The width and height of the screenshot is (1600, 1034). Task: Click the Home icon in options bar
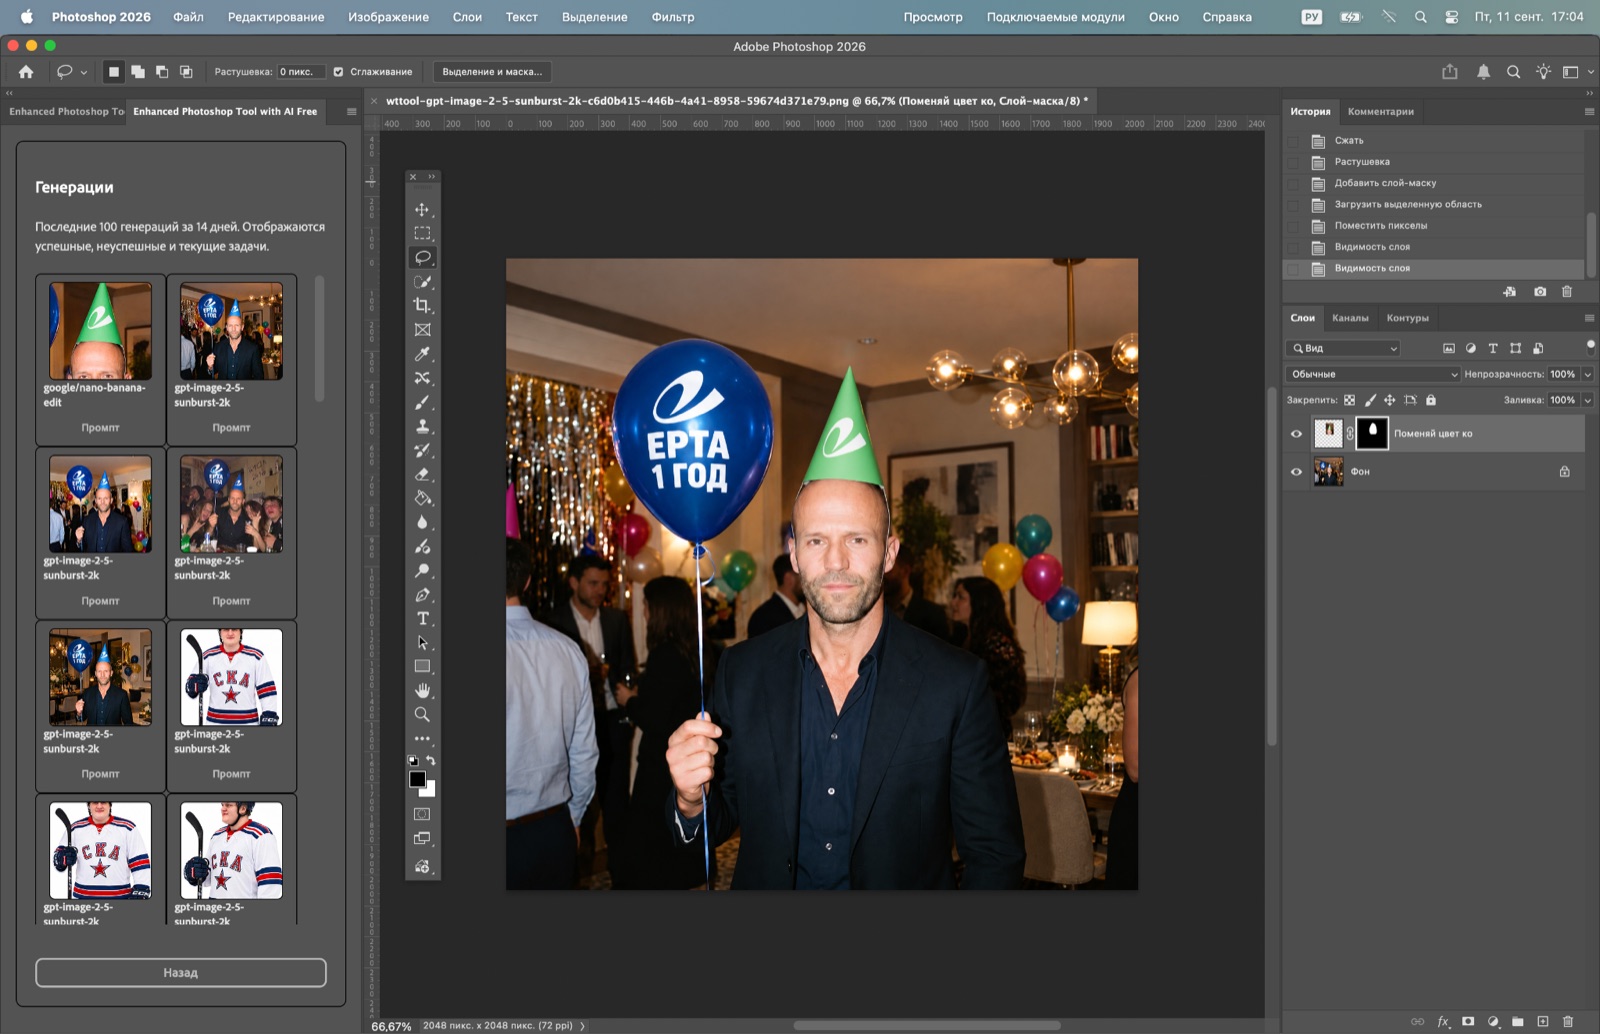(26, 72)
